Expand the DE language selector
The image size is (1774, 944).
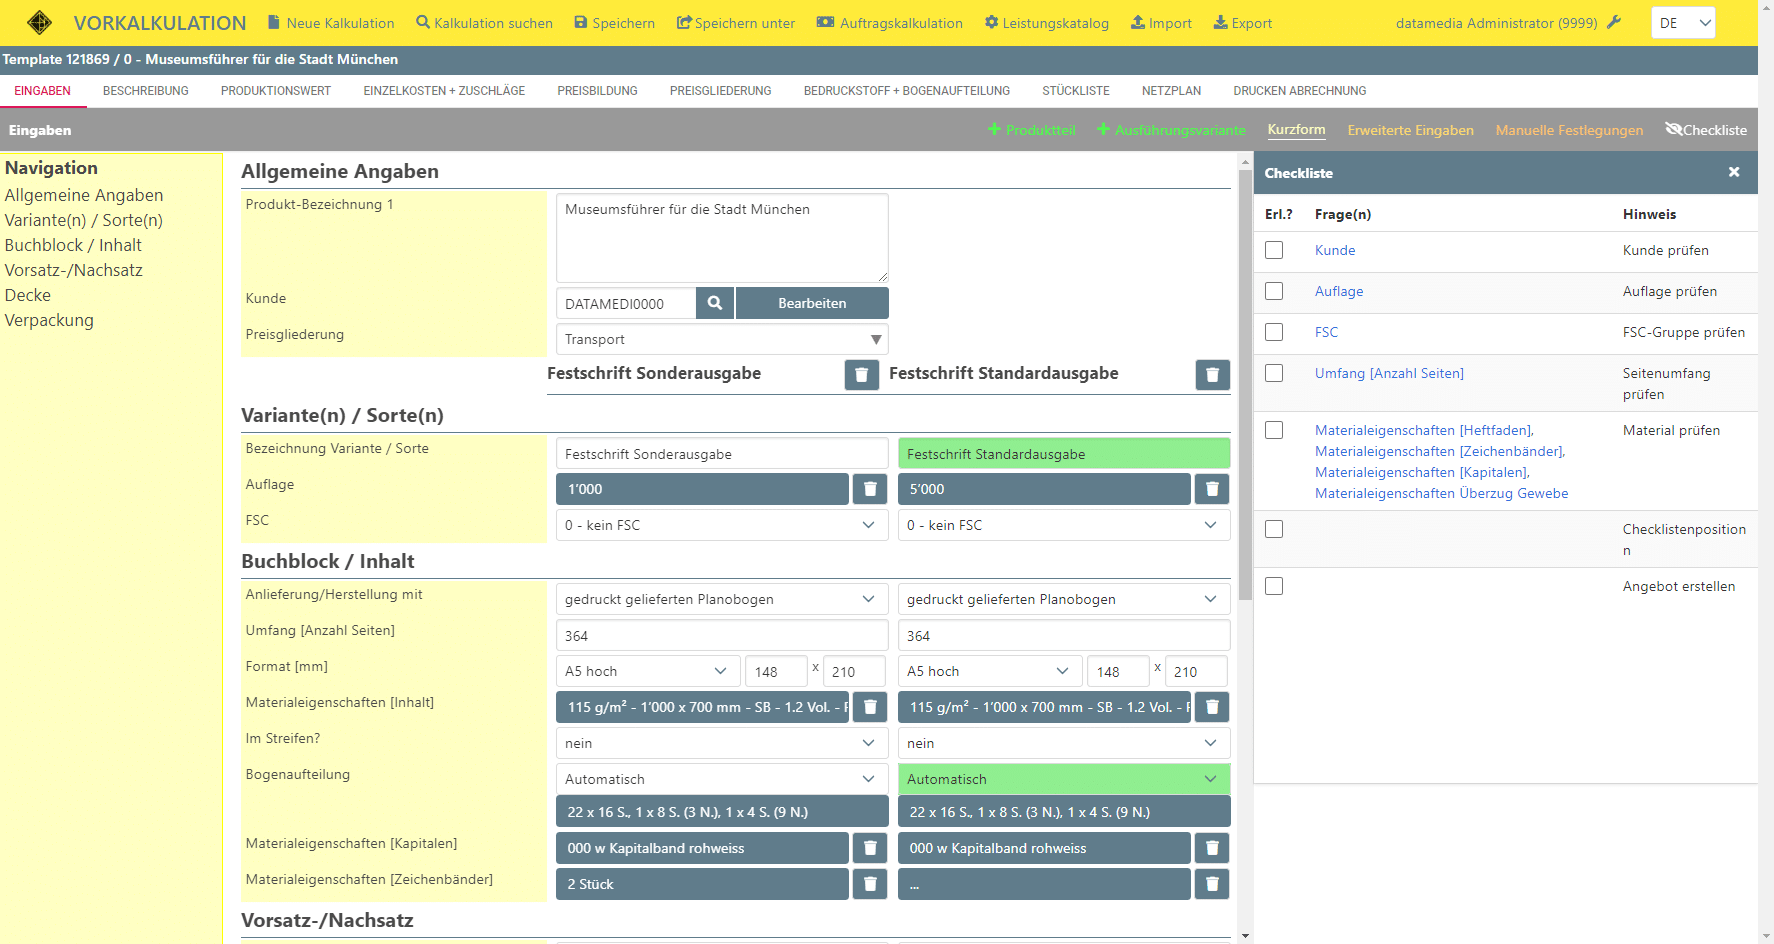pos(1683,23)
